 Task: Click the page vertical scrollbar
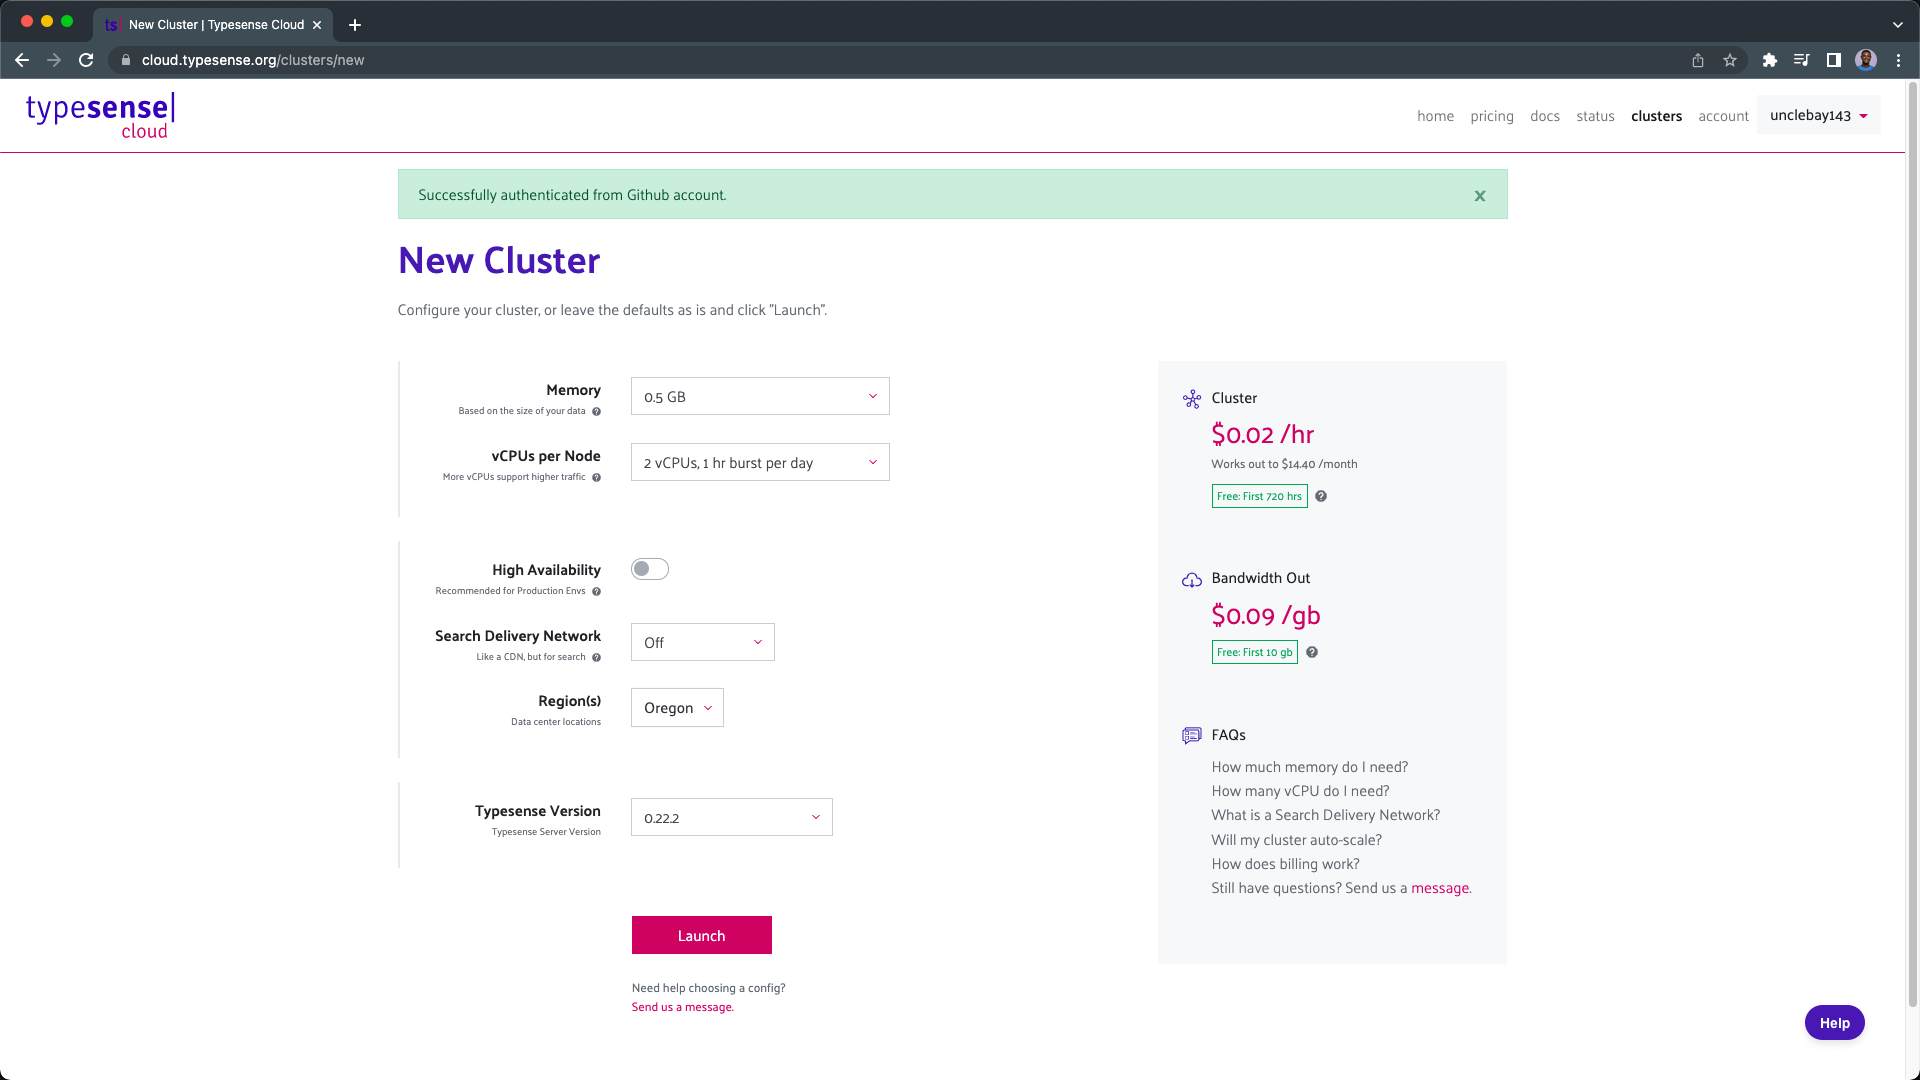(1912, 545)
